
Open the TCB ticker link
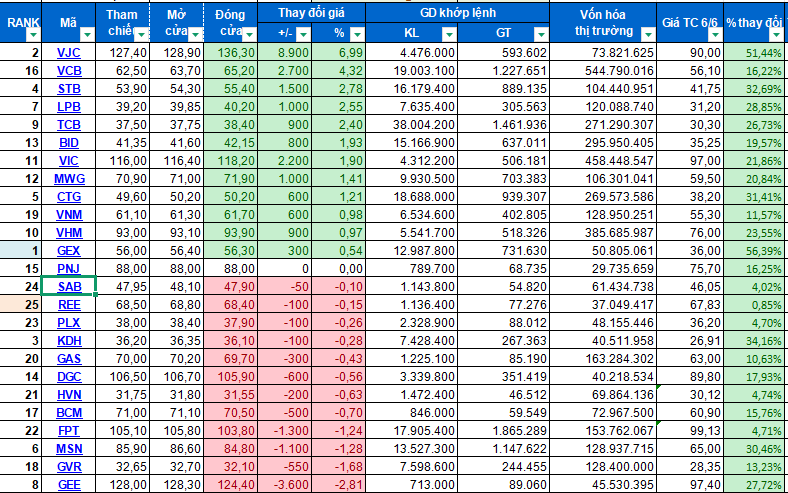point(69,125)
